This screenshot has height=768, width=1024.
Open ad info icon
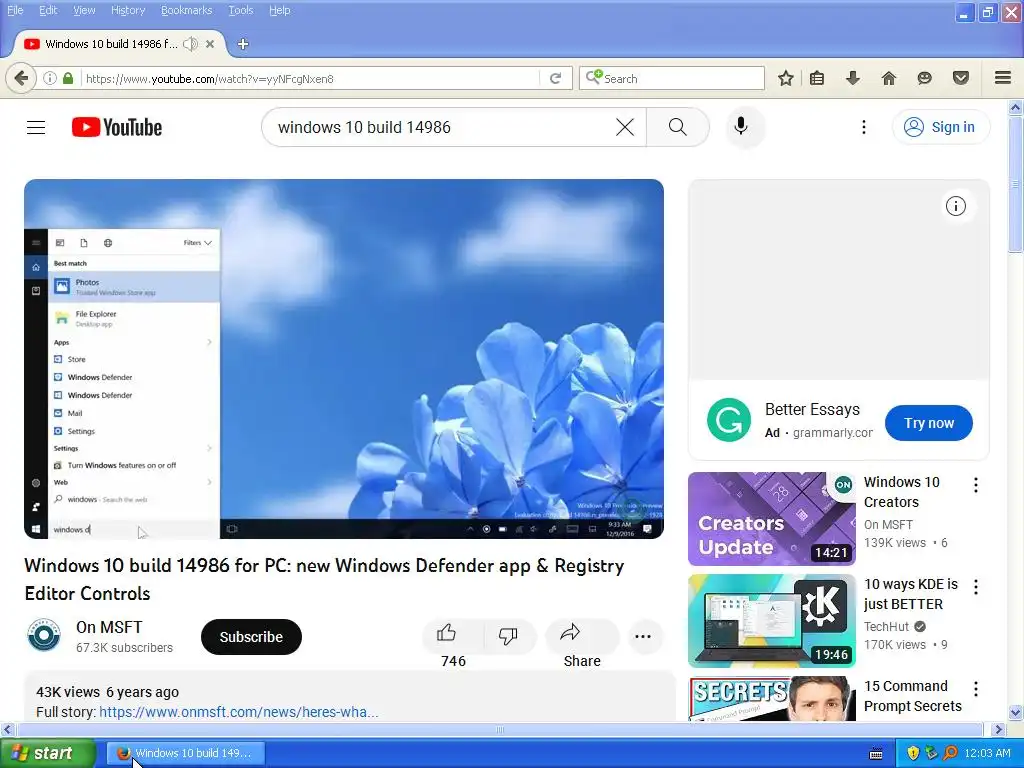click(x=955, y=206)
